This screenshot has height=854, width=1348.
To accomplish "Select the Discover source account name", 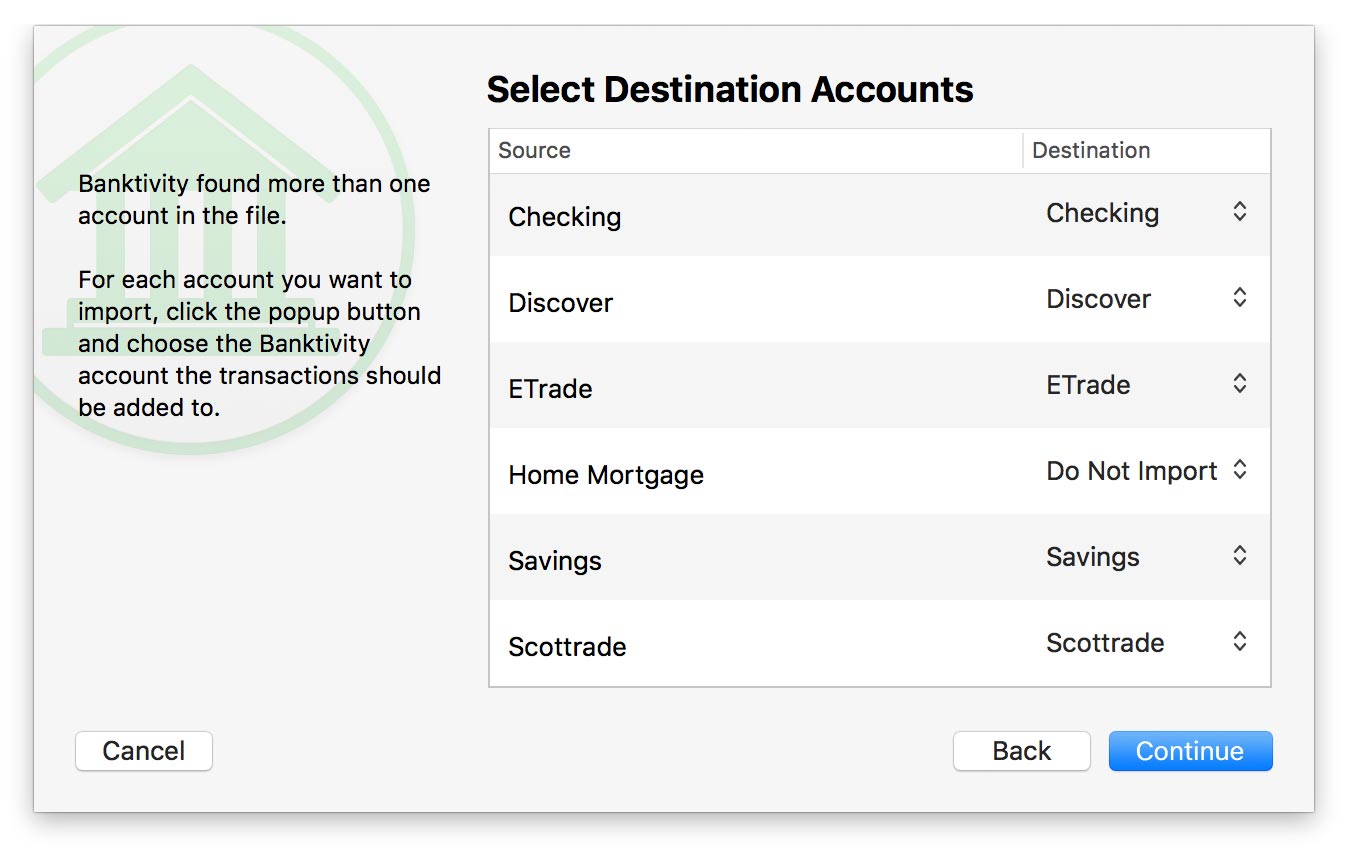I will (560, 303).
